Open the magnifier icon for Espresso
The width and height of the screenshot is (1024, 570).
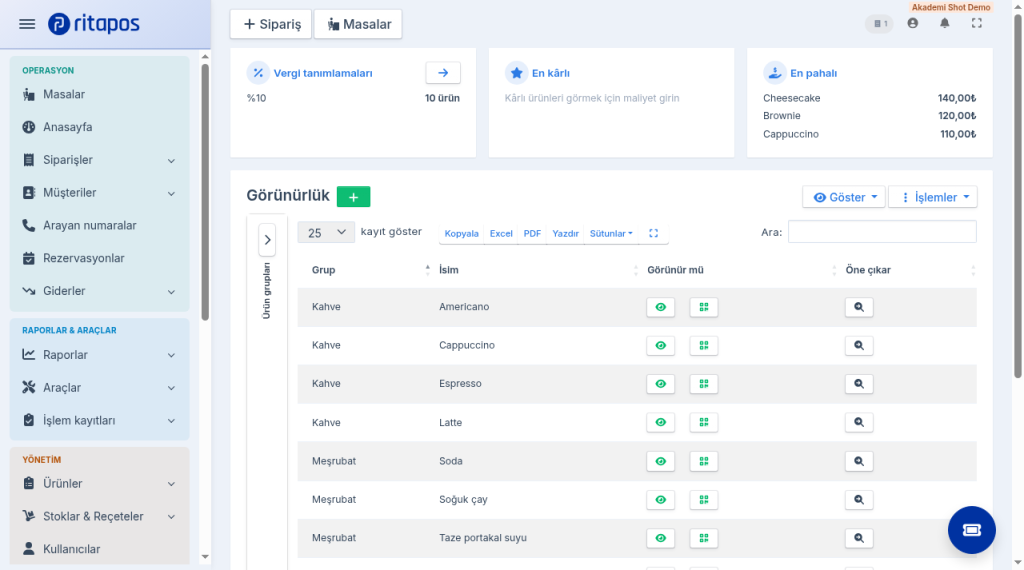[859, 384]
